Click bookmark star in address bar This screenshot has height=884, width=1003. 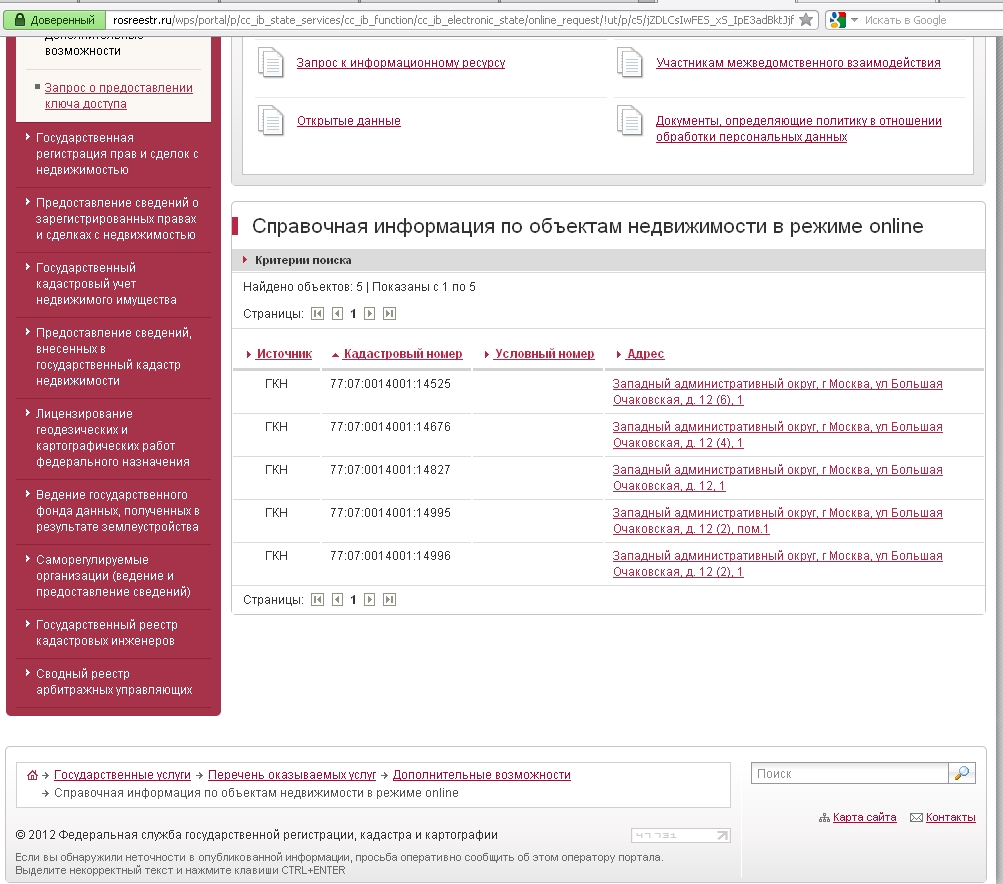point(806,20)
